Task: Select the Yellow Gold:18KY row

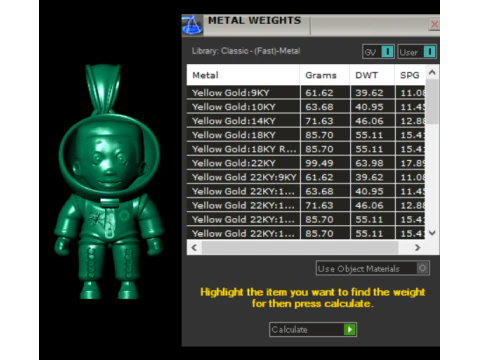Action: (306, 135)
